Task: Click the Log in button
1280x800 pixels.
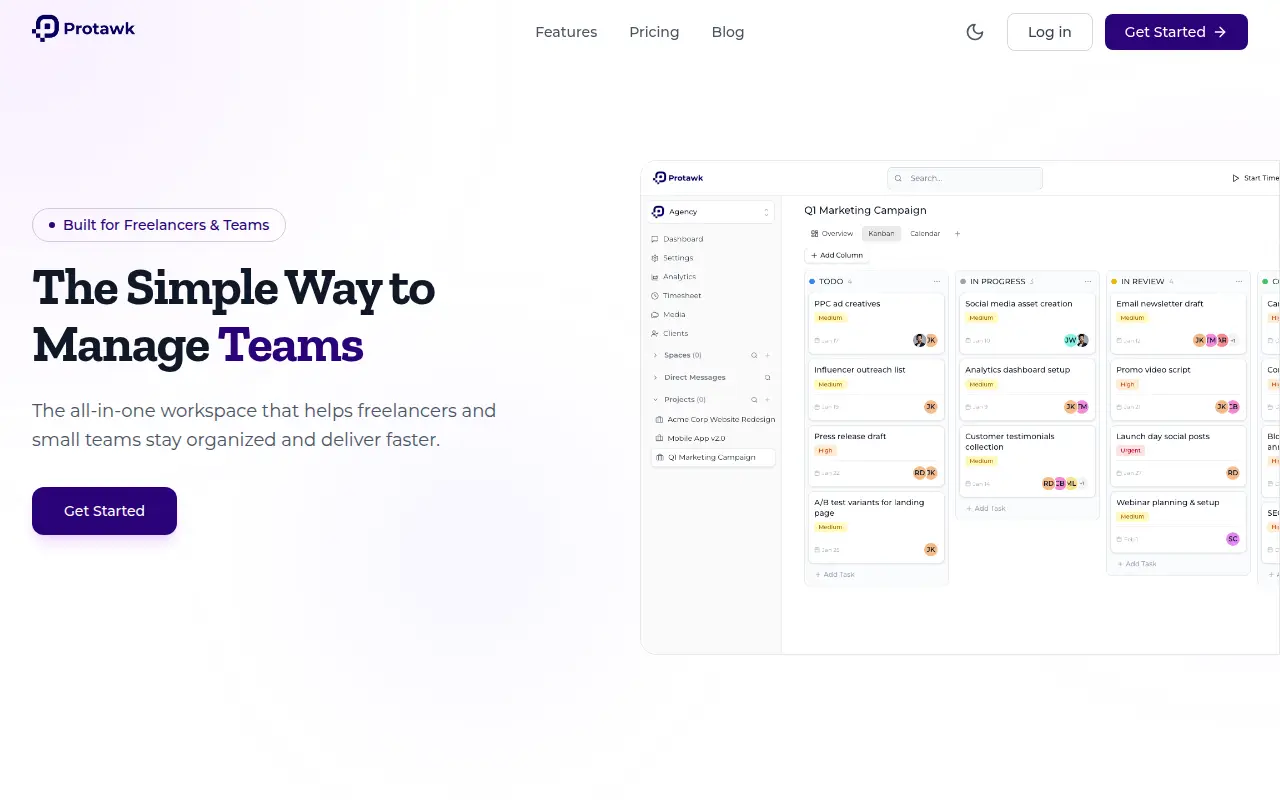Action: click(1050, 32)
